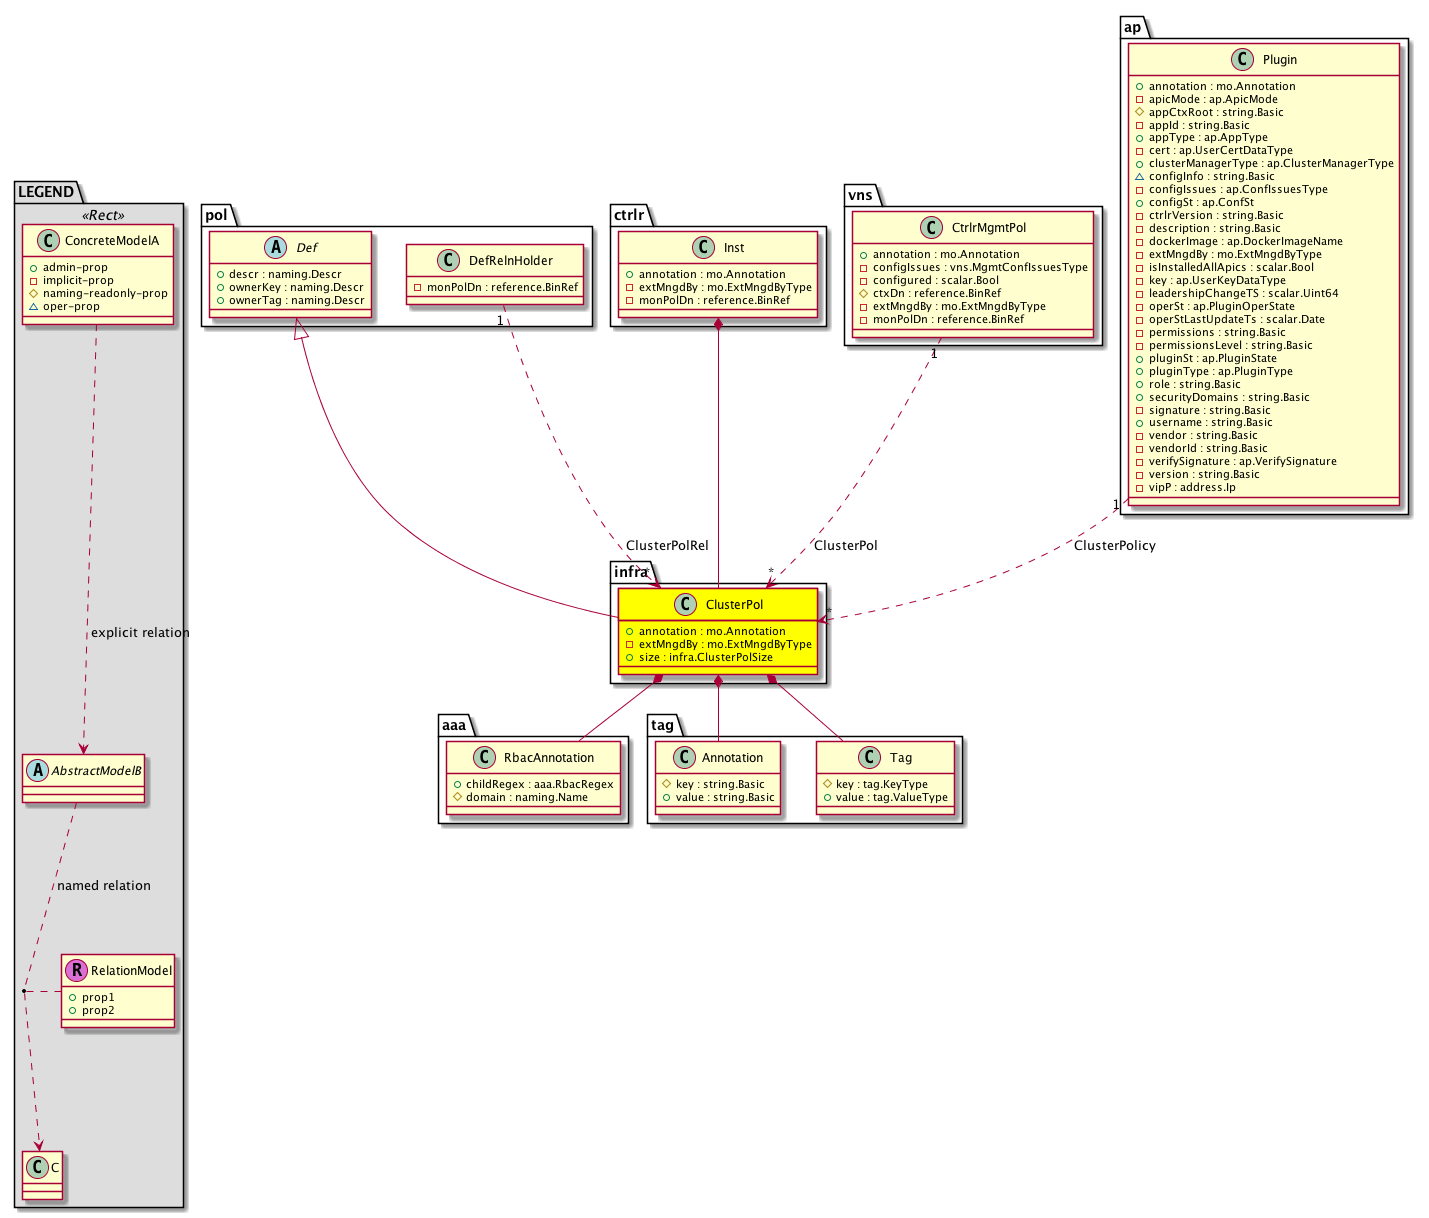Click the CtrlrMgmtPol class icon
The image size is (1429, 1218).
pyautogui.click(x=931, y=227)
